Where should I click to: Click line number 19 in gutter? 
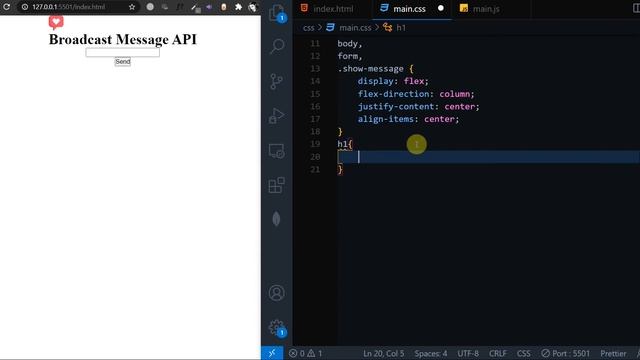click(315, 144)
